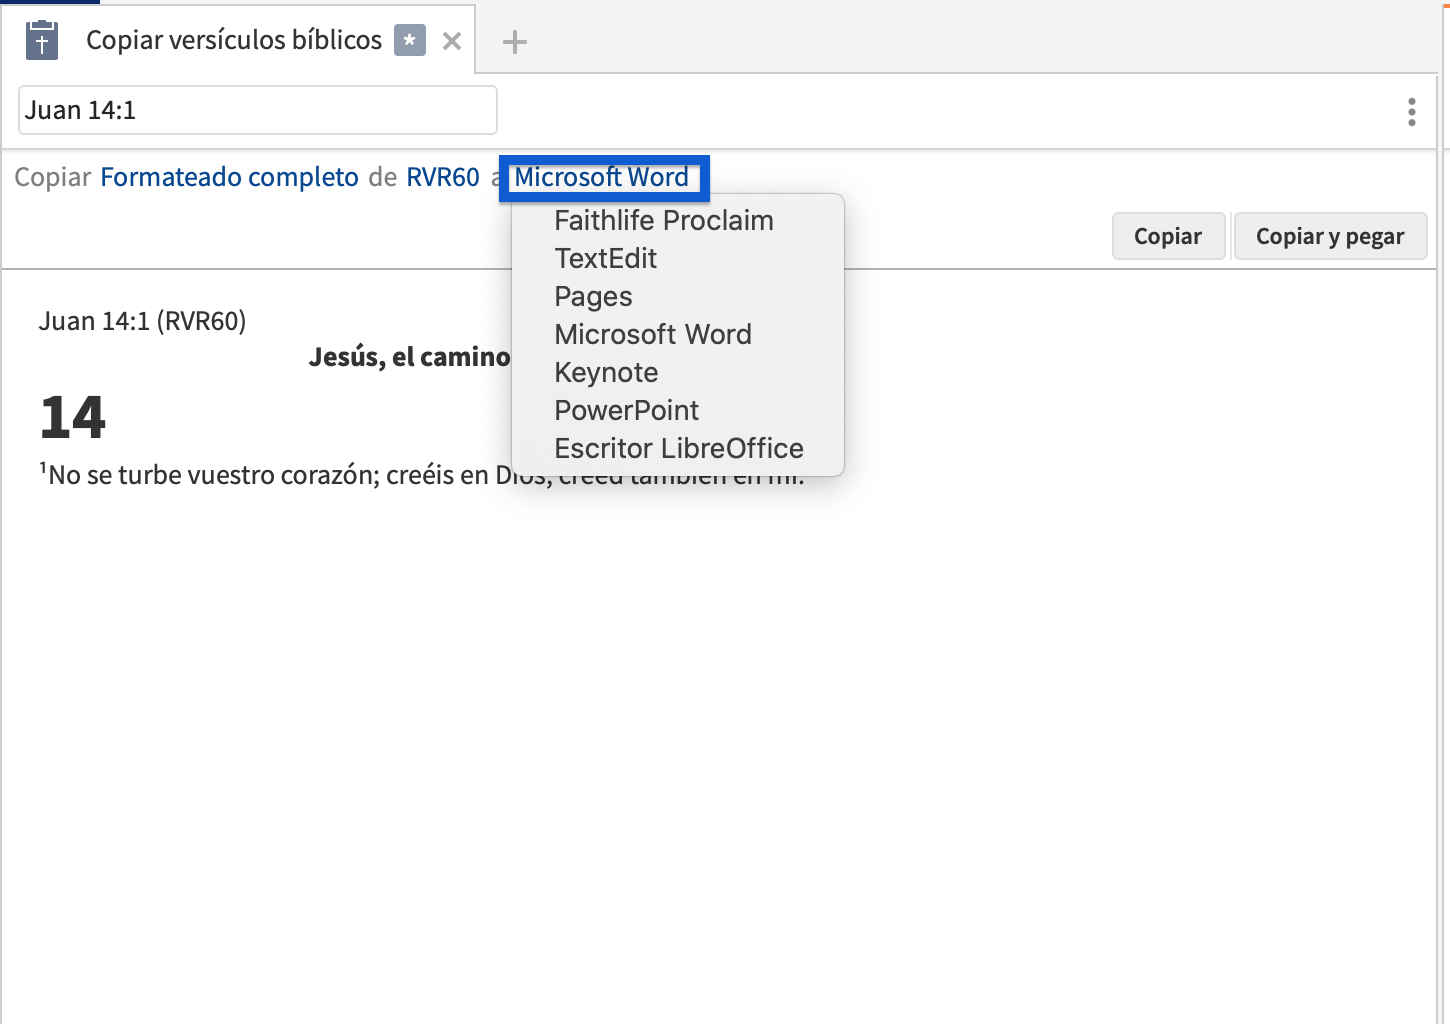
Task: Open the RVR60 Bible version dropdown
Action: (443, 177)
